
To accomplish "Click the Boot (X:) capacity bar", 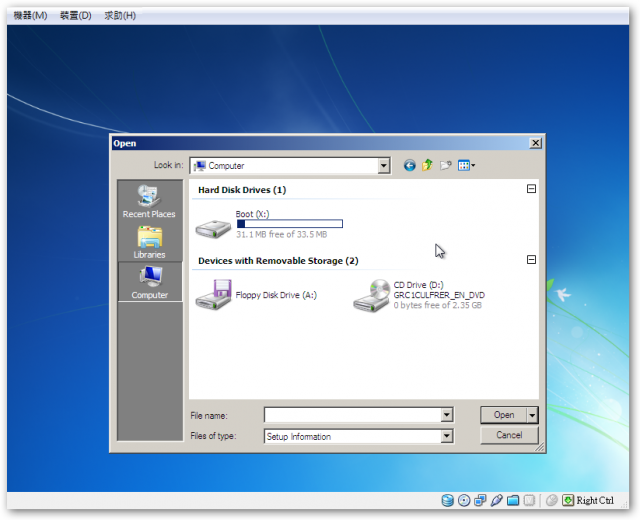I will [x=290, y=224].
